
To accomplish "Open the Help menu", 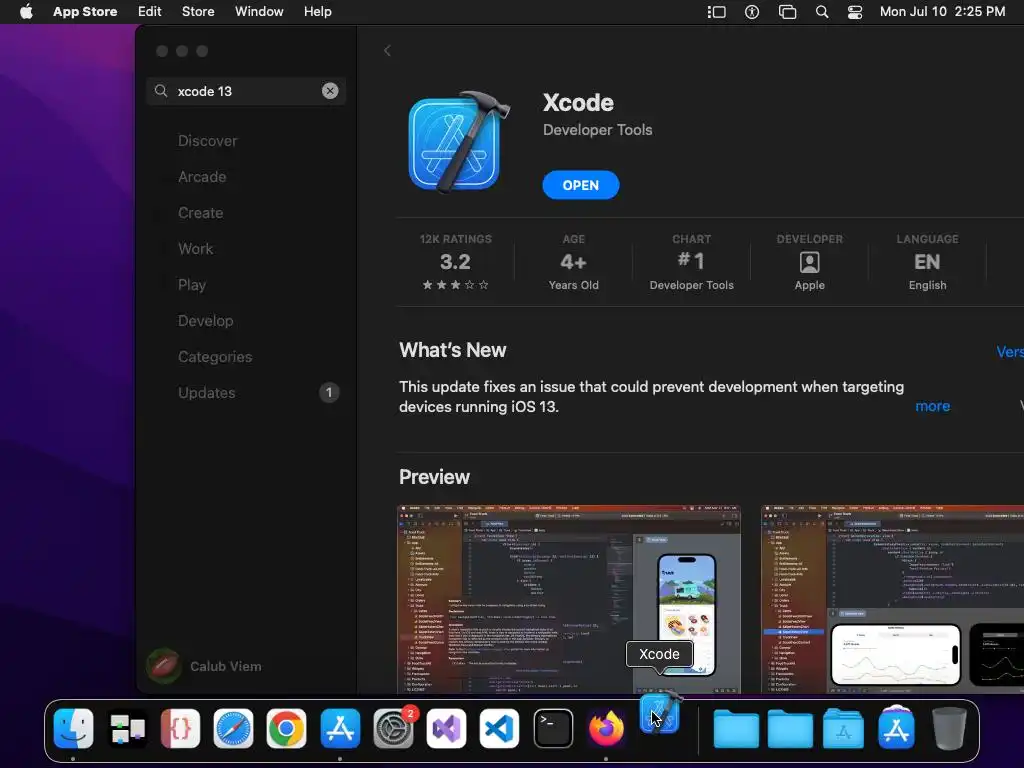I will click(x=317, y=11).
